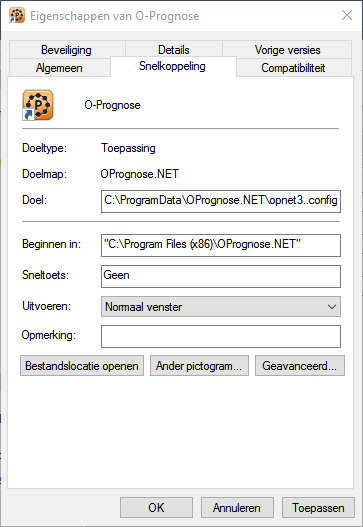
Task: Click the Toepassen button
Action: point(318,508)
